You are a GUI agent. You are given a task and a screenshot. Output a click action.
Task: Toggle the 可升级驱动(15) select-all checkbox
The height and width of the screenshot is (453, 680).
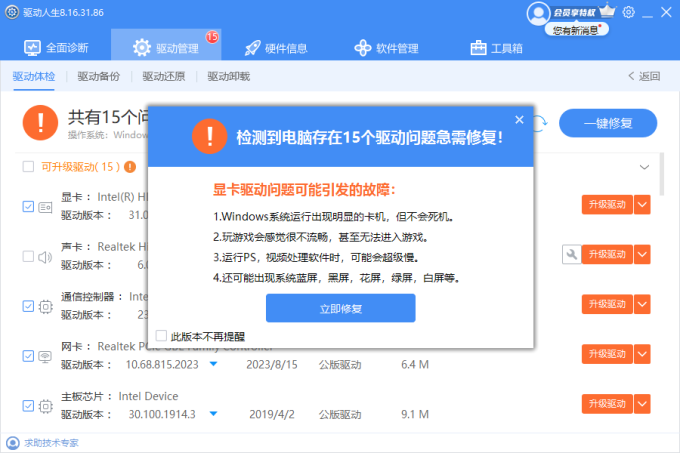click(x=28, y=166)
